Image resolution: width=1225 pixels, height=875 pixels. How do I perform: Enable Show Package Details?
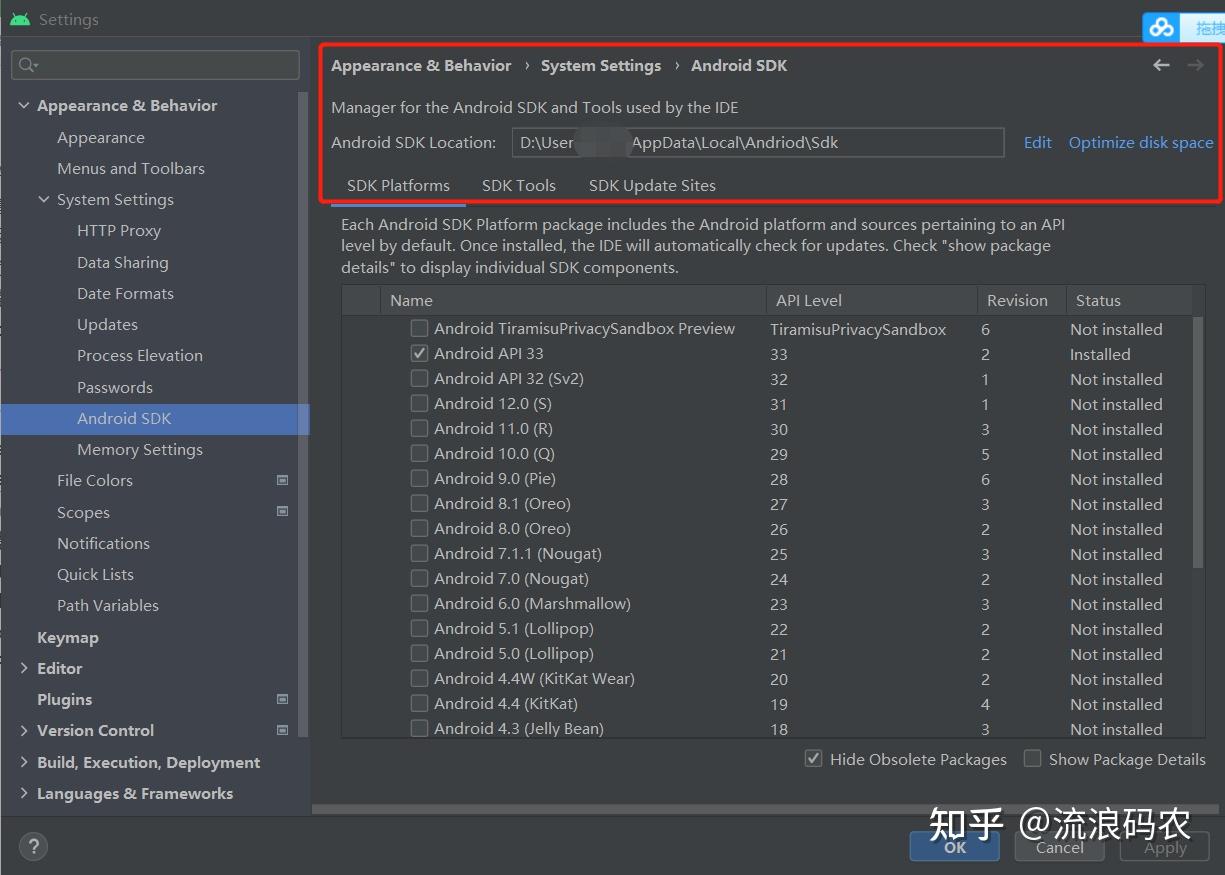(1032, 758)
